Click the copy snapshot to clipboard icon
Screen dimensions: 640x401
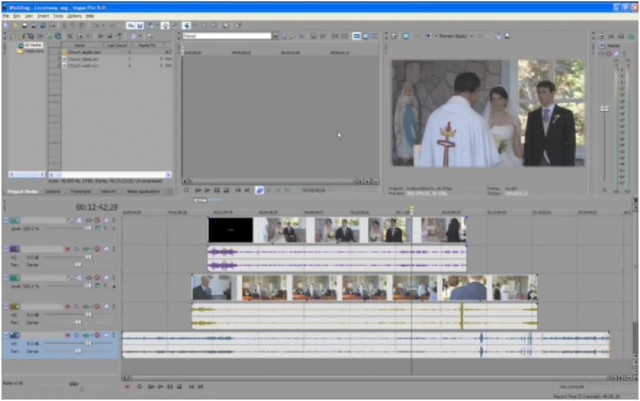(x=498, y=36)
